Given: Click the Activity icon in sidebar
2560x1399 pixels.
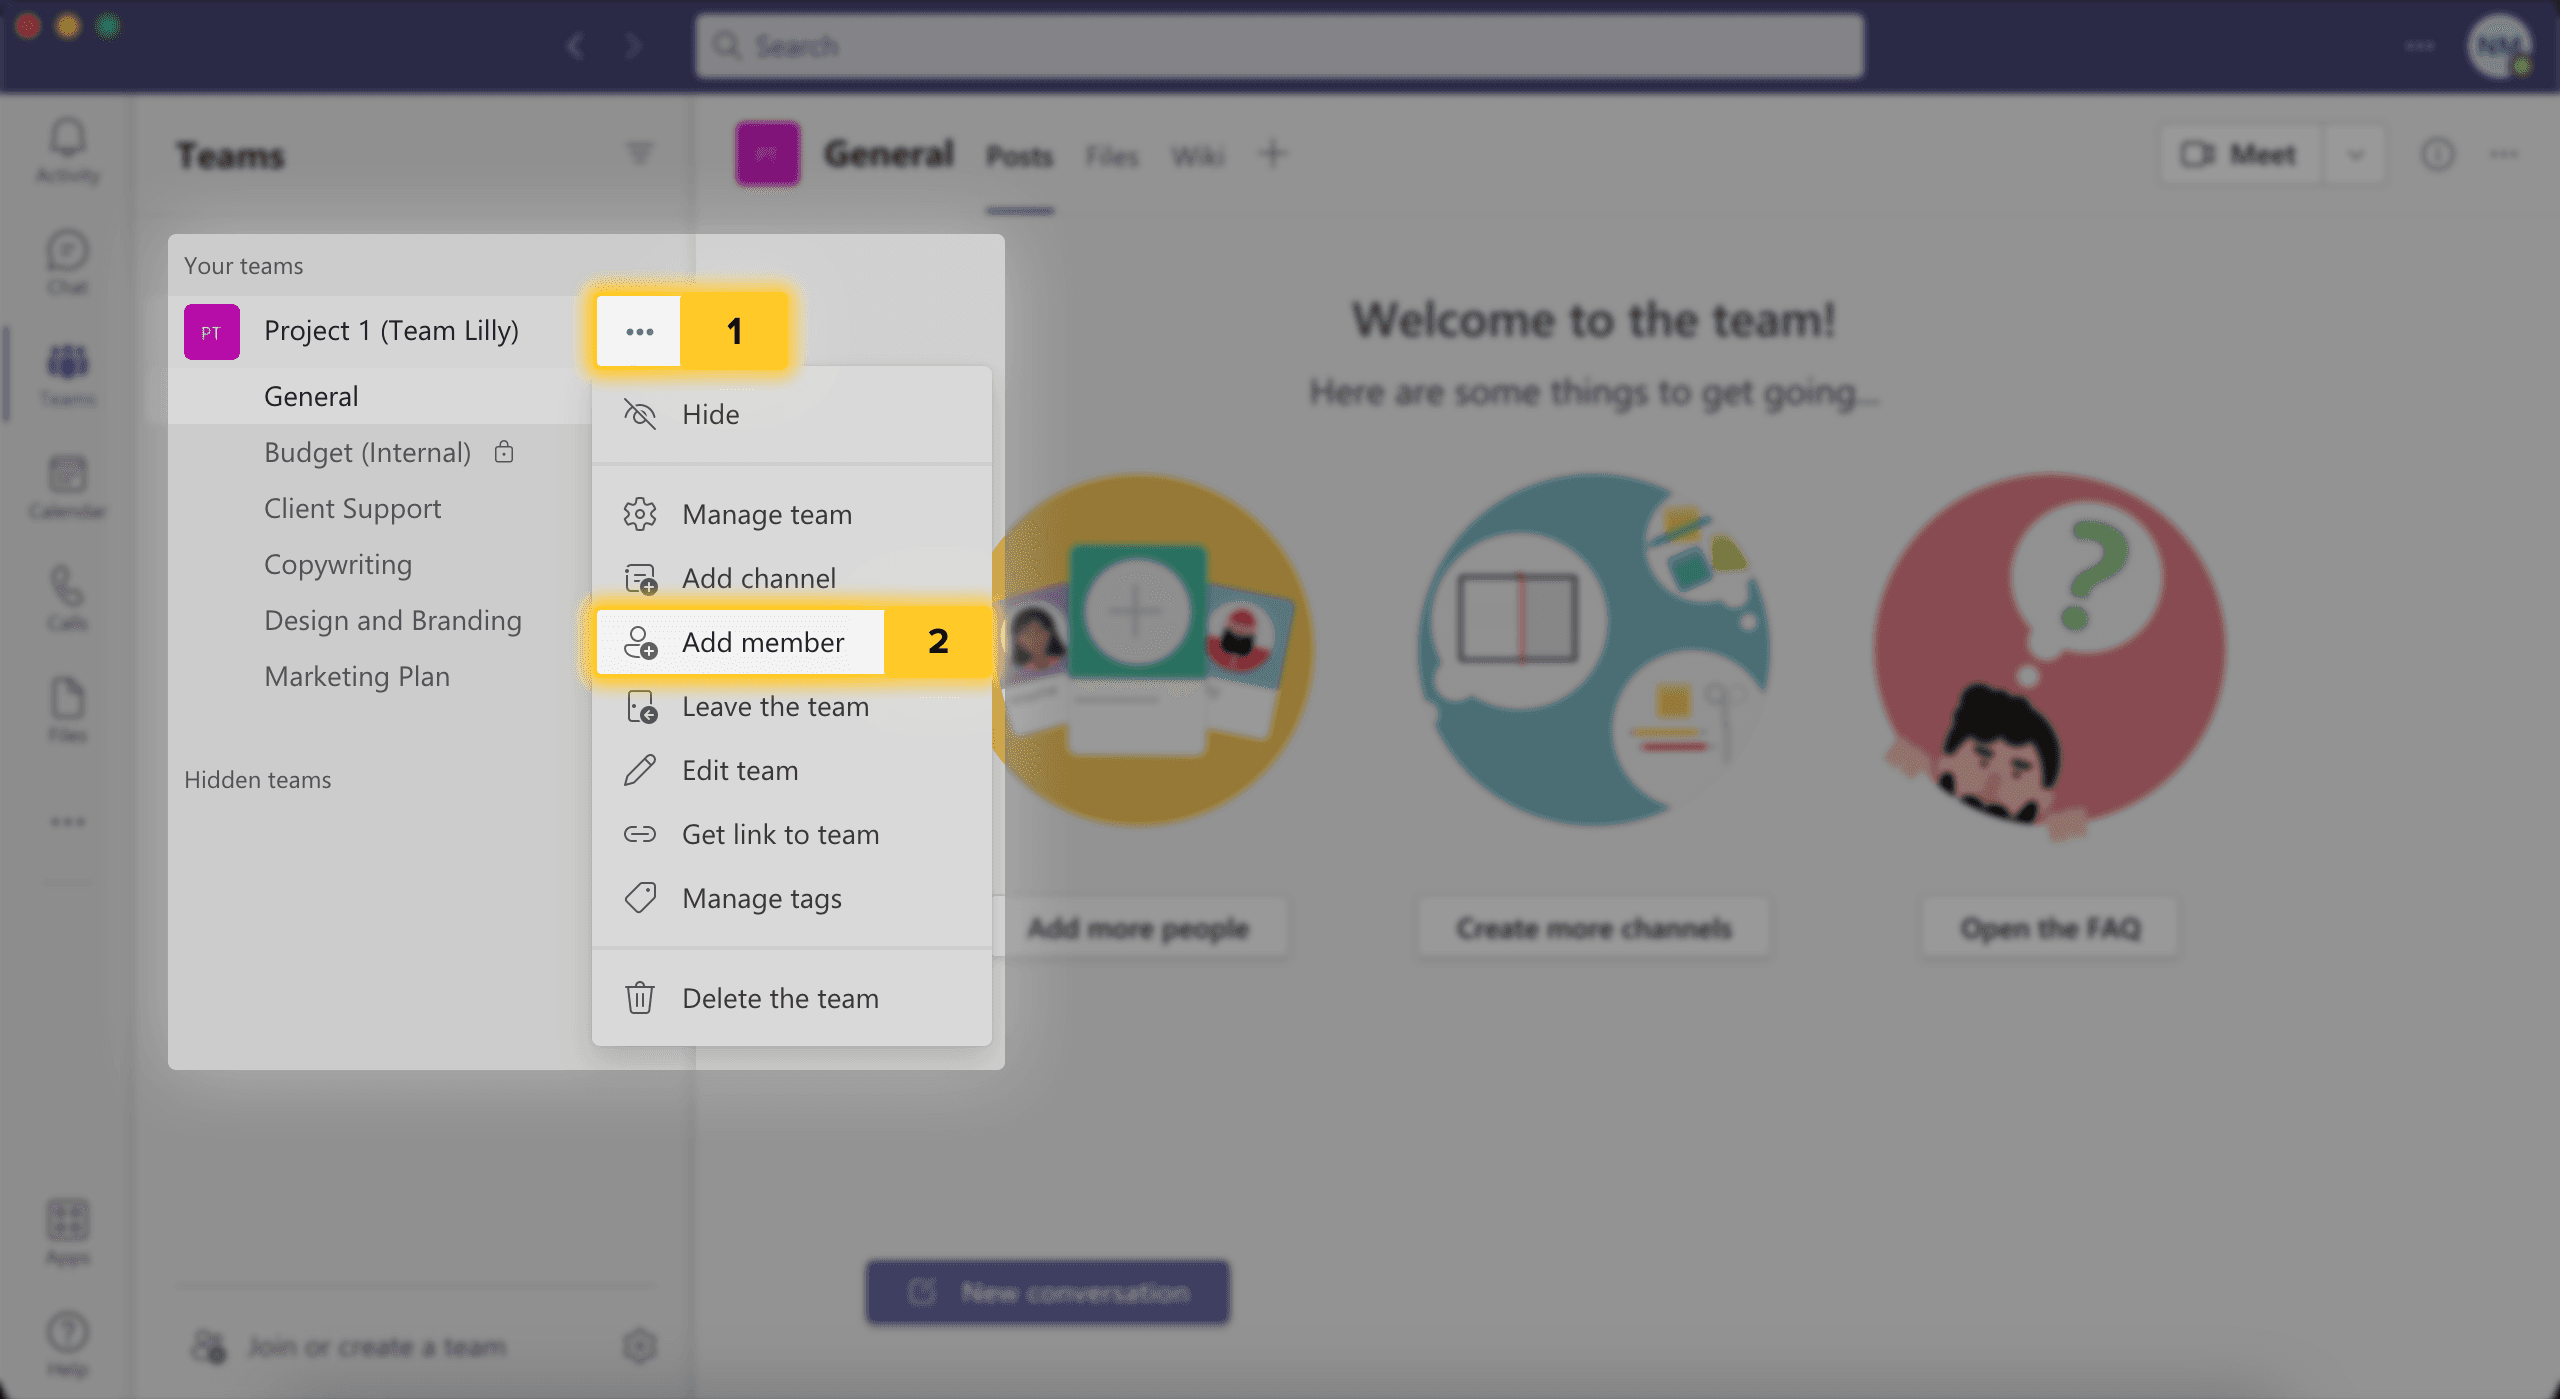Looking at the screenshot, I should click(x=67, y=150).
